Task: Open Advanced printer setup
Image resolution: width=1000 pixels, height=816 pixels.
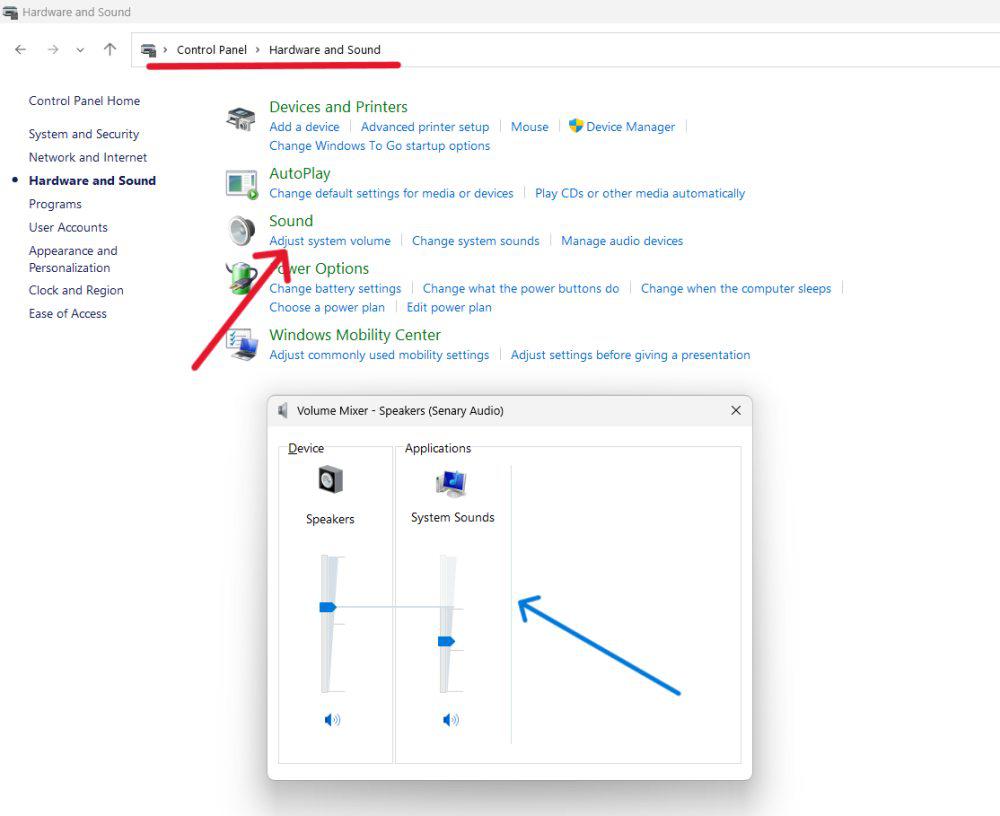Action: click(425, 127)
